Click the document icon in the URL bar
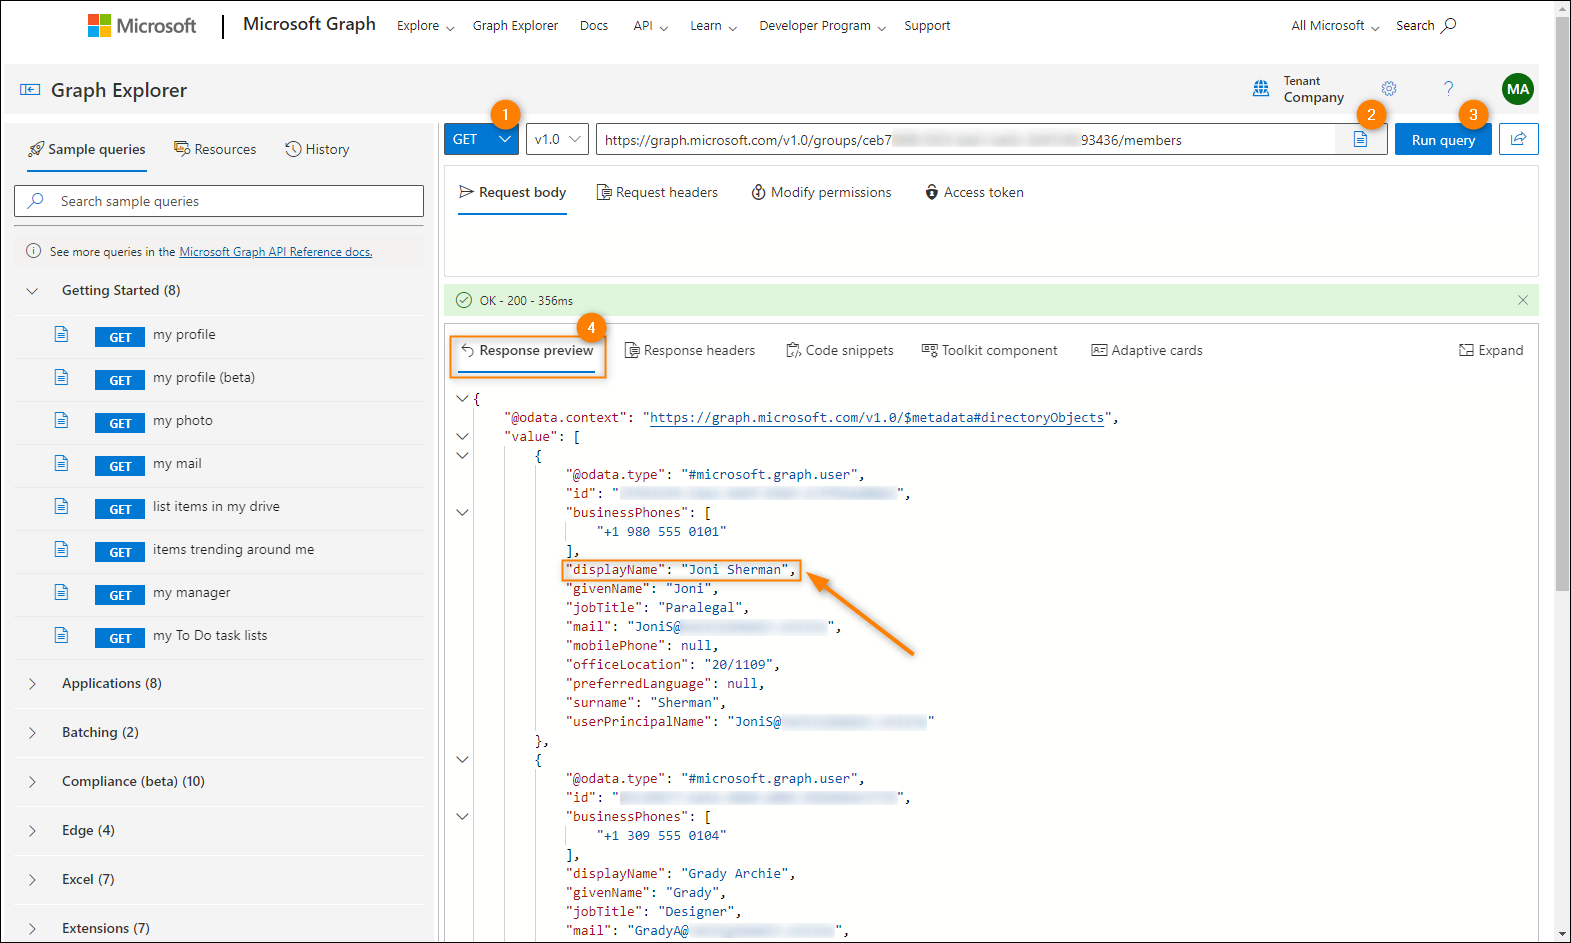This screenshot has width=1571, height=943. coord(1360,140)
